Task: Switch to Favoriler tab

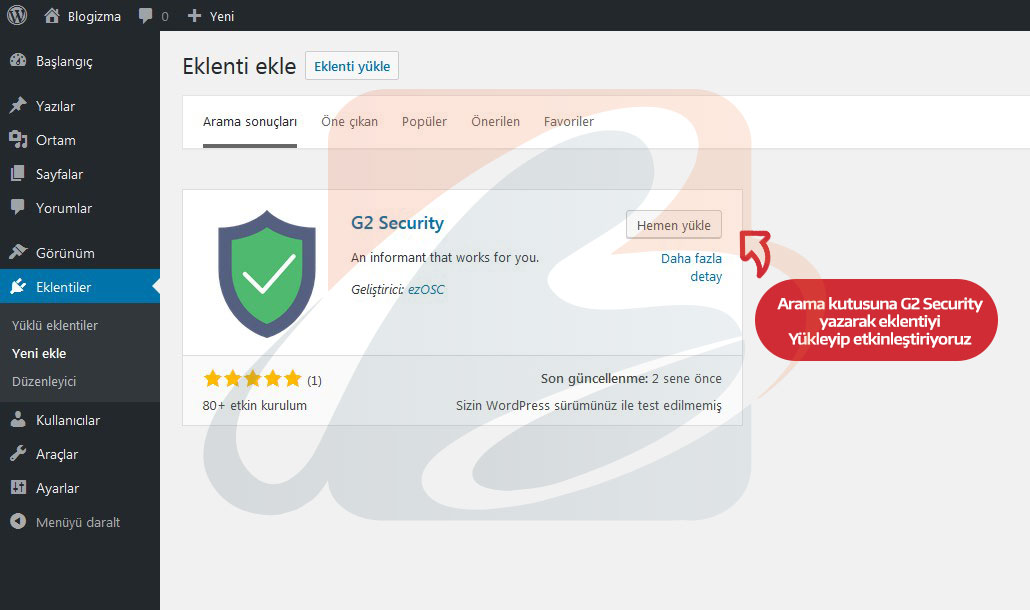Action: point(569,121)
